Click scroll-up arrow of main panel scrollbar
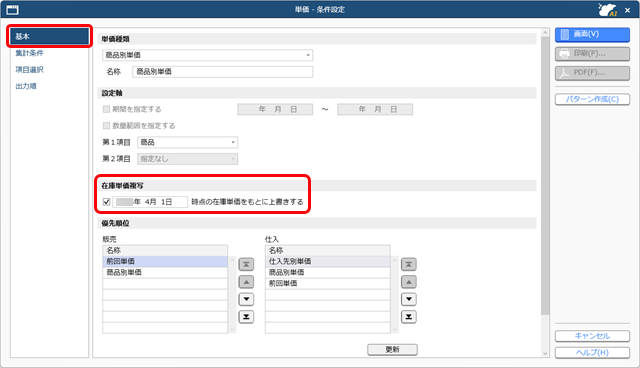640x368 pixels. point(545,32)
